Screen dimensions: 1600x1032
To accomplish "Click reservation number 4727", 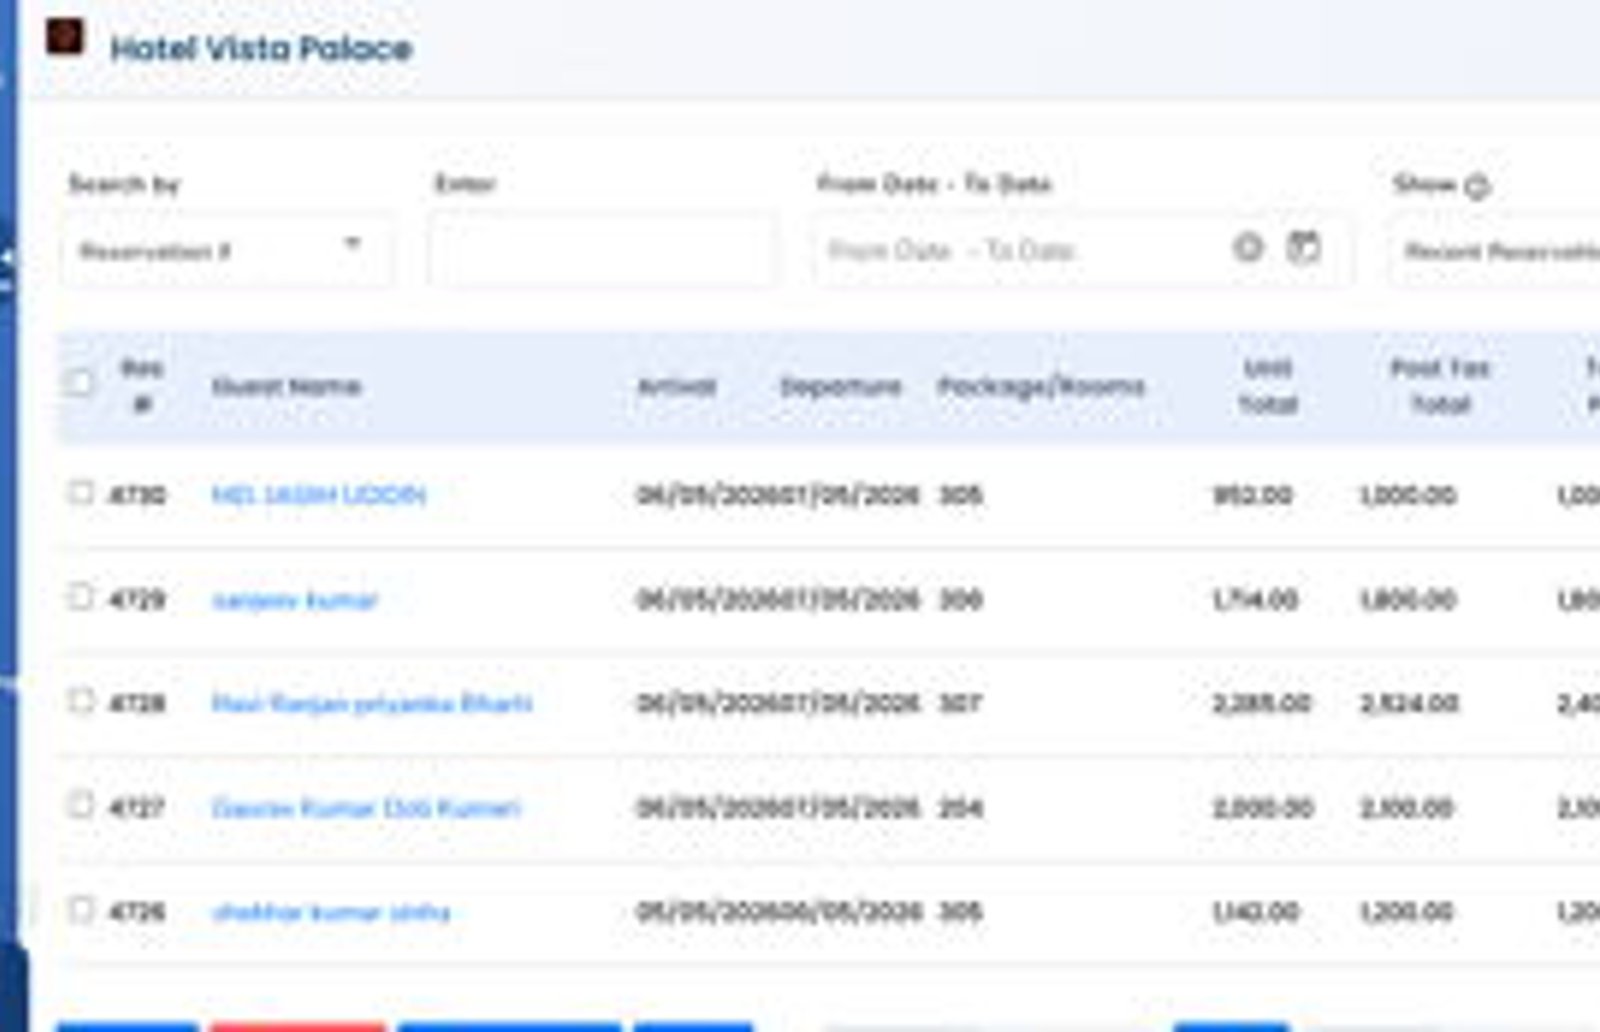I will (137, 807).
